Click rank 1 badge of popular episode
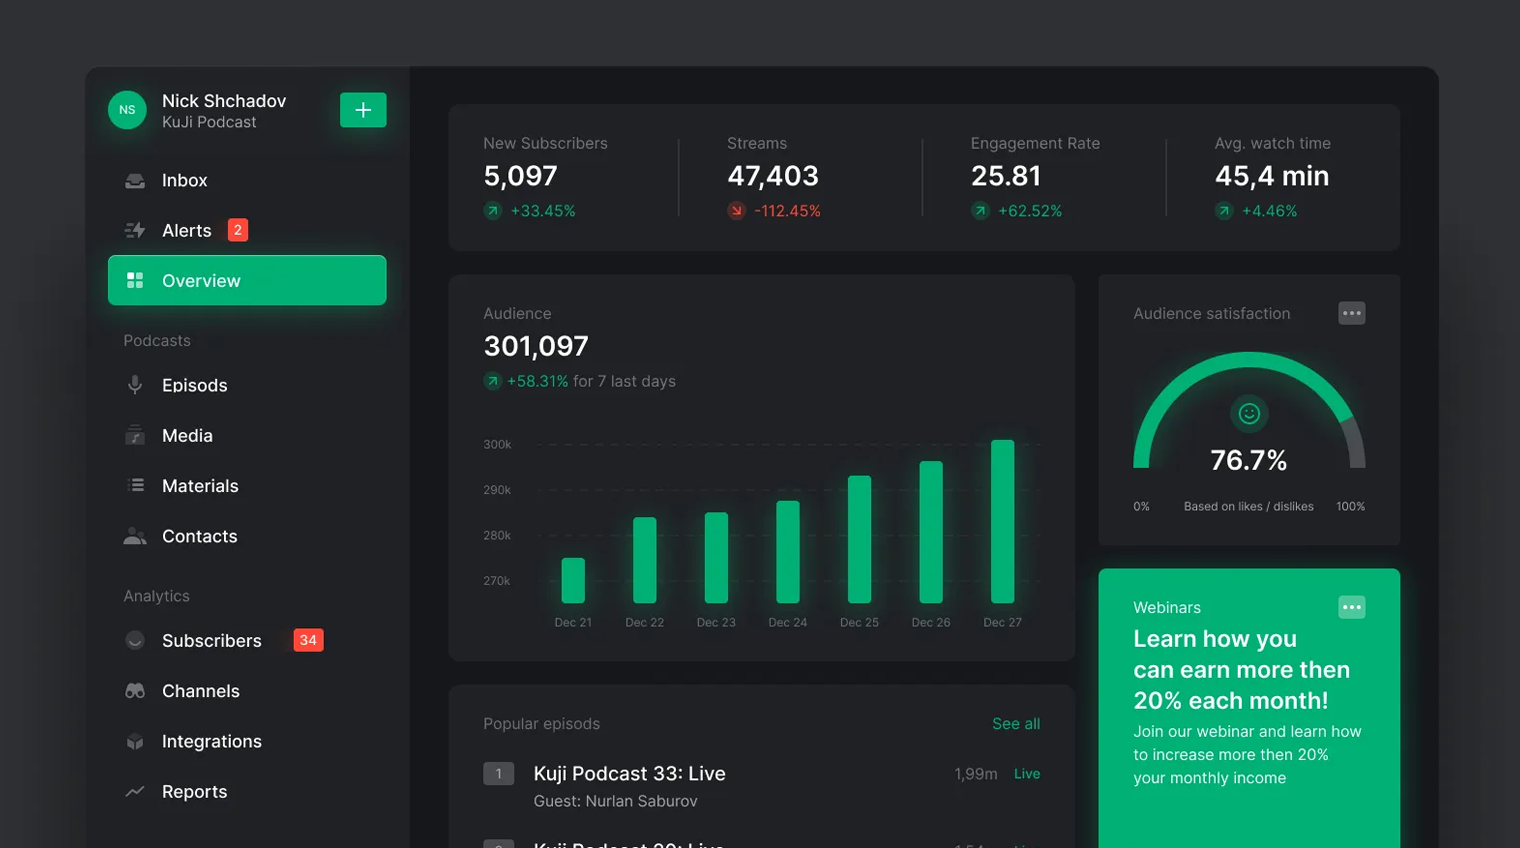The width and height of the screenshot is (1520, 848). [499, 774]
